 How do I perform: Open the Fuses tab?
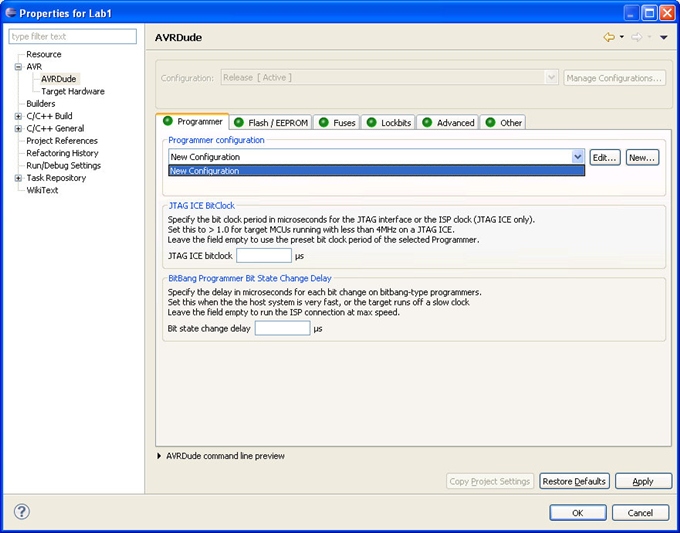pyautogui.click(x=336, y=123)
